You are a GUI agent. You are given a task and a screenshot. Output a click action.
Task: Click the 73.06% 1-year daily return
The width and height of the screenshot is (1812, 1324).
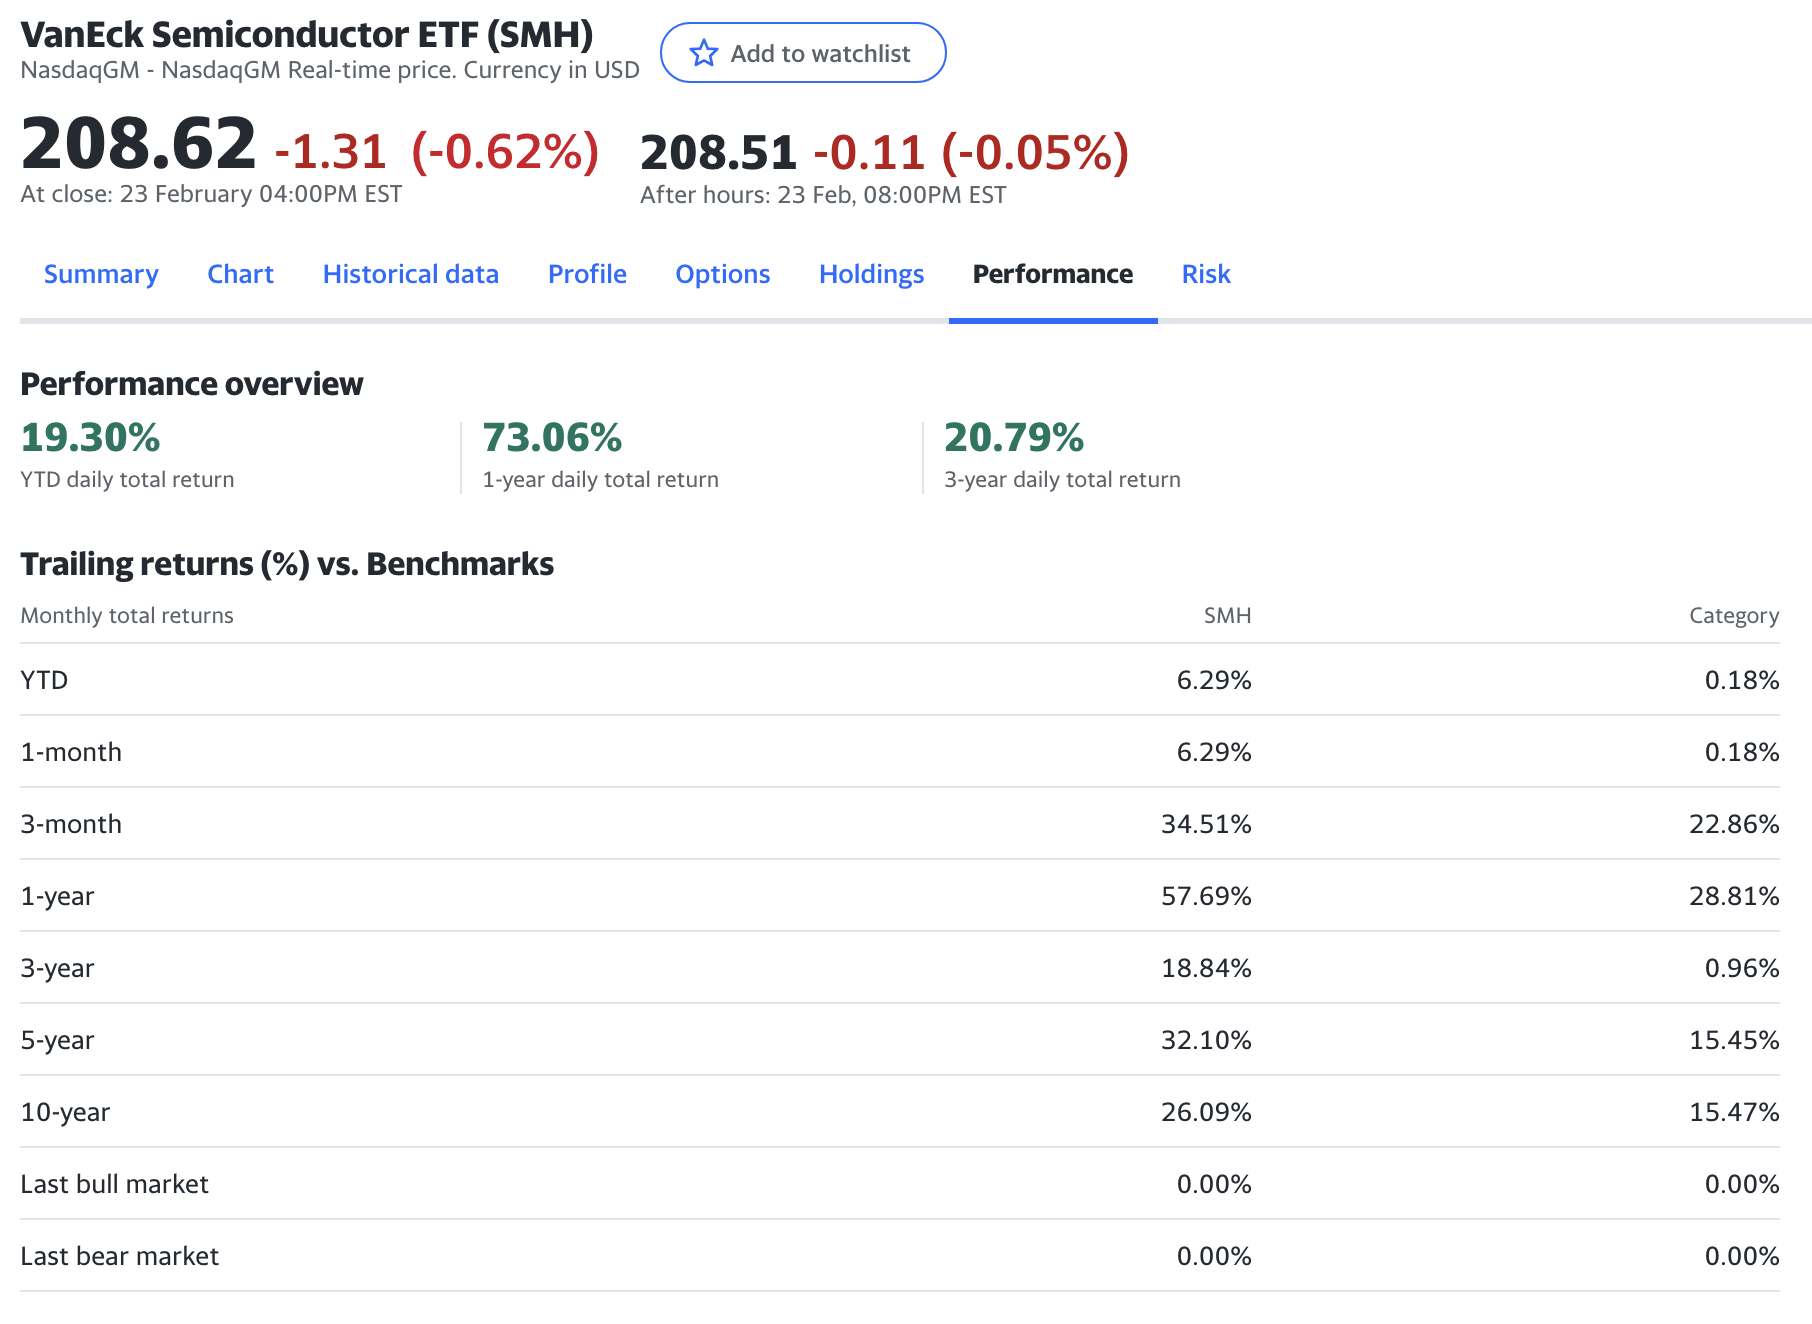pyautogui.click(x=552, y=437)
